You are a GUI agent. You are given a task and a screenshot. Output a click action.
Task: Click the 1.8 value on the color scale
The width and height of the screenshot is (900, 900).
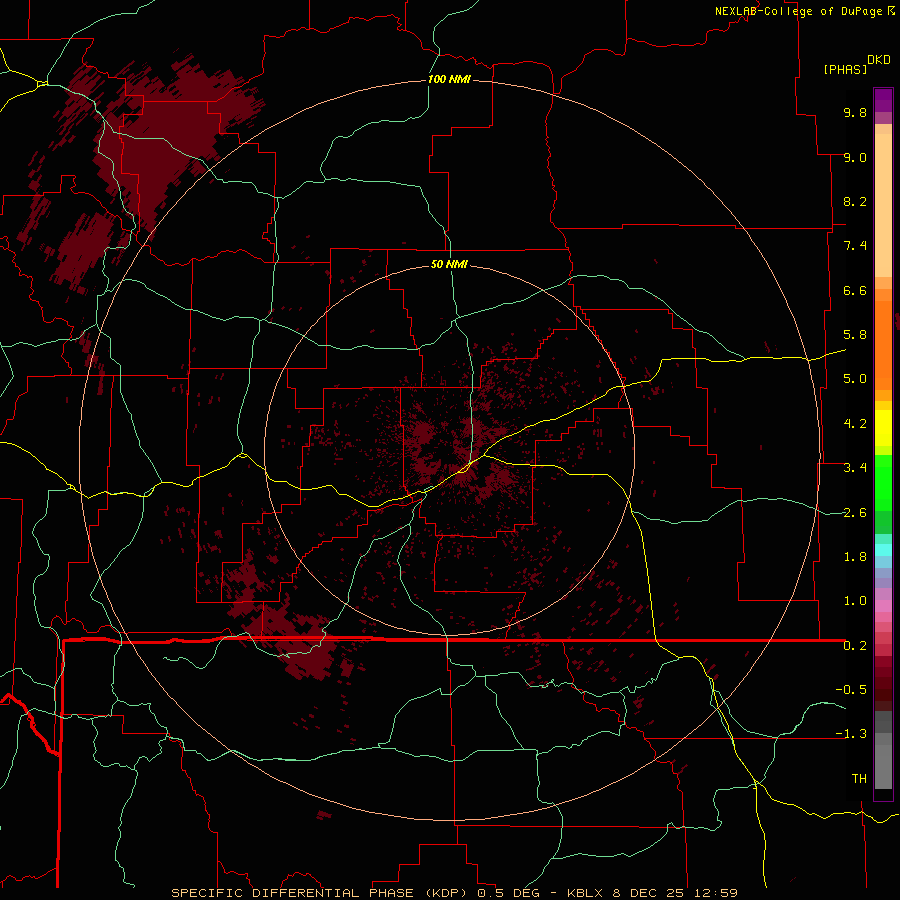[x=855, y=557]
